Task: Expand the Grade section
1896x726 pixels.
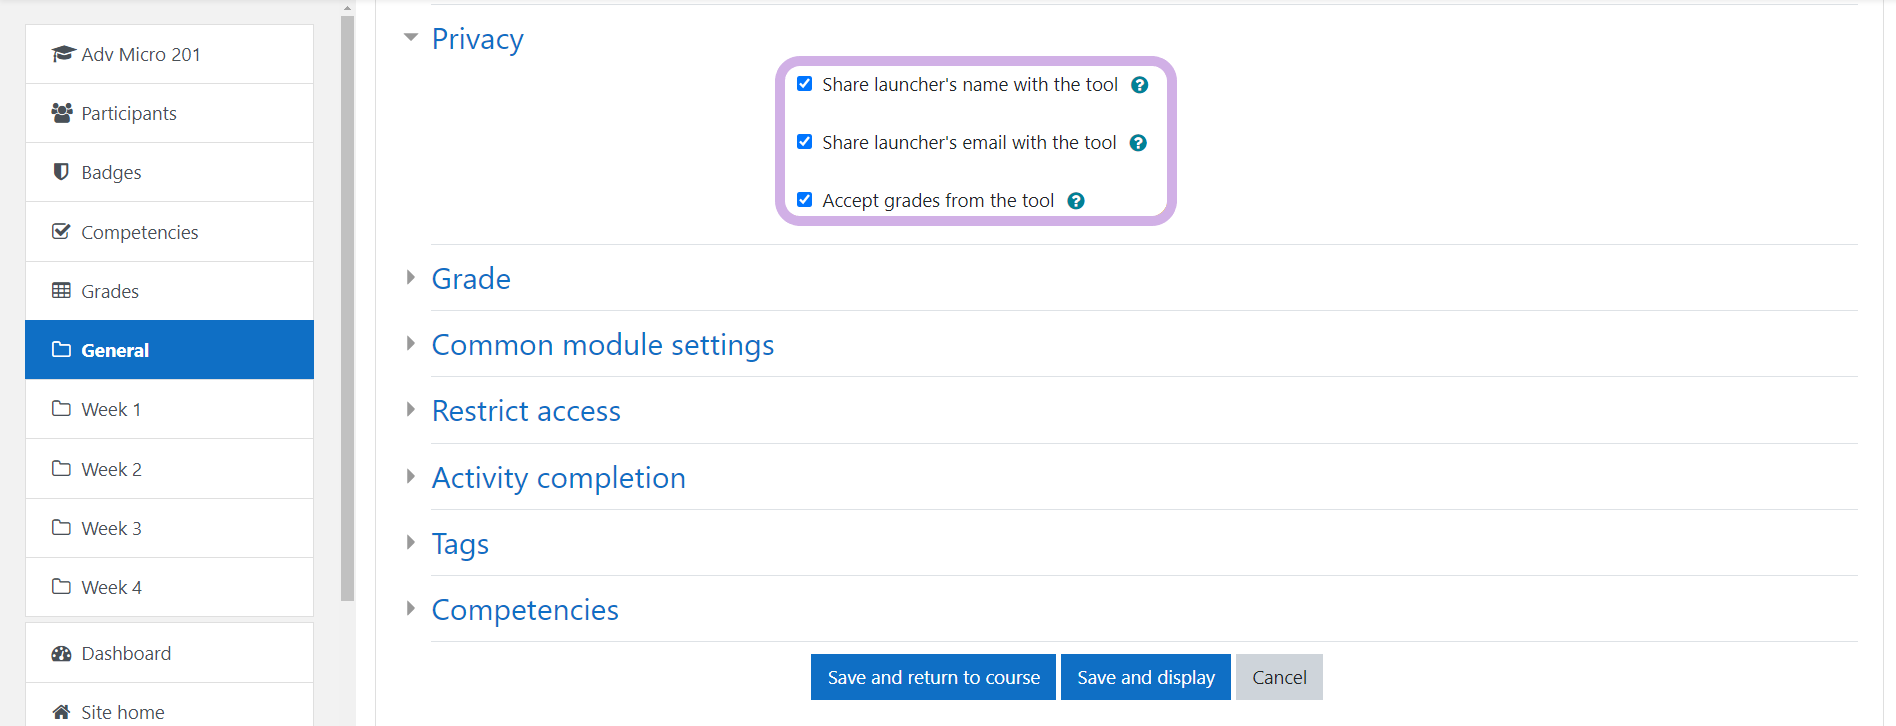Action: click(x=470, y=279)
